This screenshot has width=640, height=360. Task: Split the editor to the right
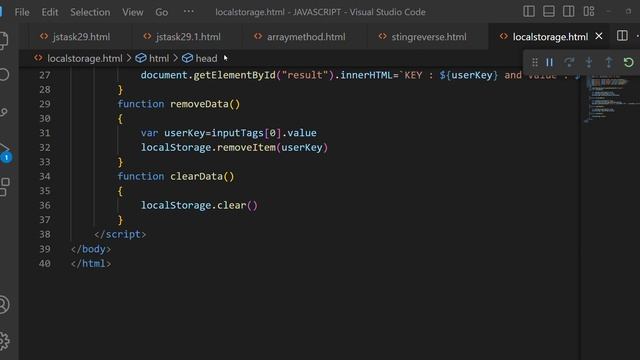point(622,36)
